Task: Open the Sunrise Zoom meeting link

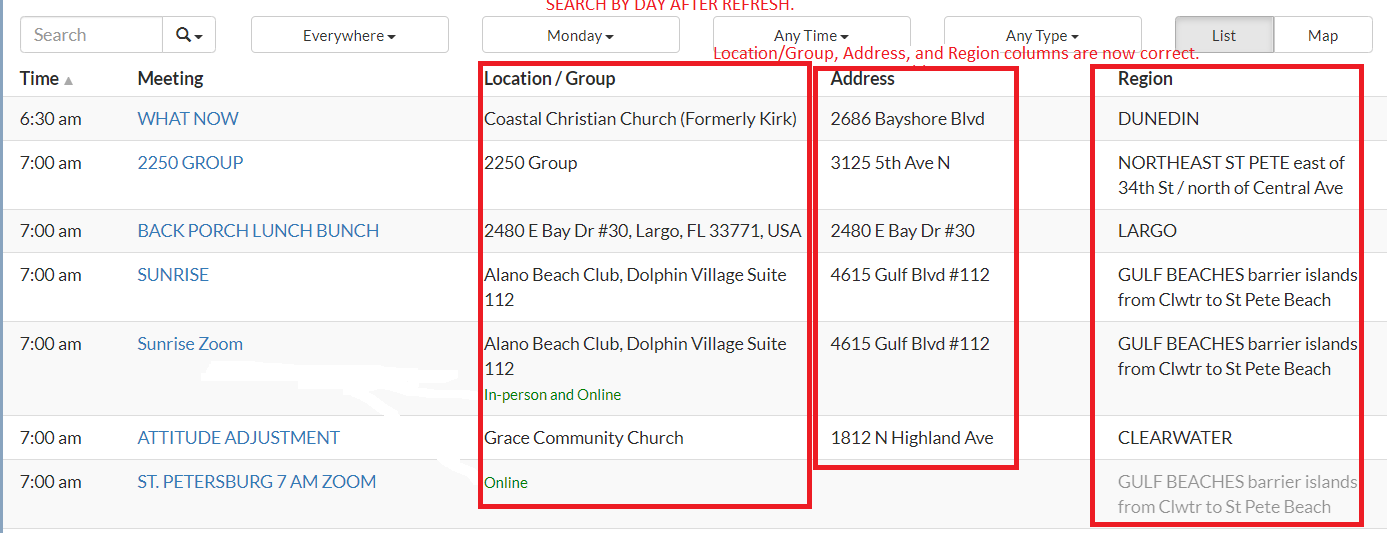Action: [x=190, y=344]
